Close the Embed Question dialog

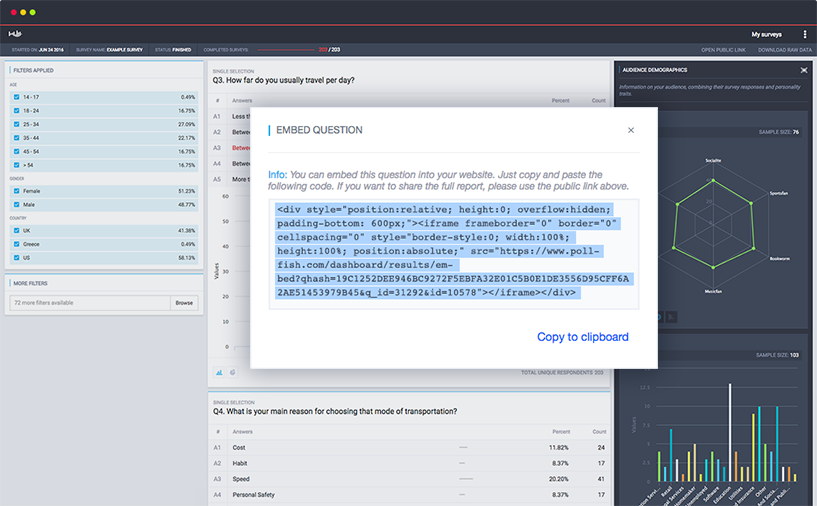coord(630,130)
